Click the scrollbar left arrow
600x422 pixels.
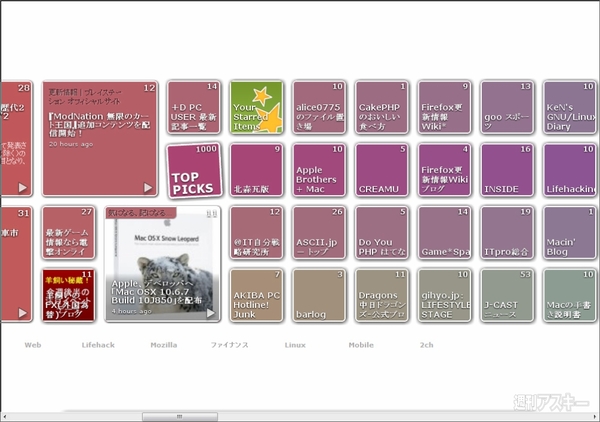4,417
